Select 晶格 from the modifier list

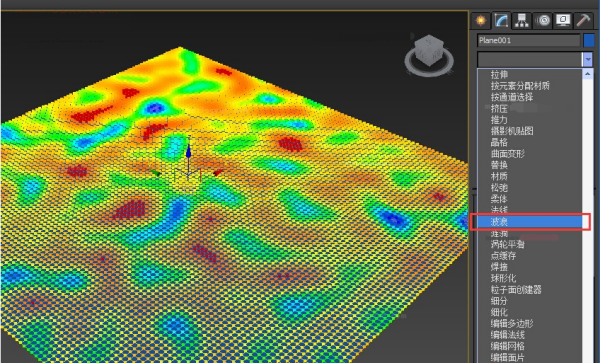point(499,142)
